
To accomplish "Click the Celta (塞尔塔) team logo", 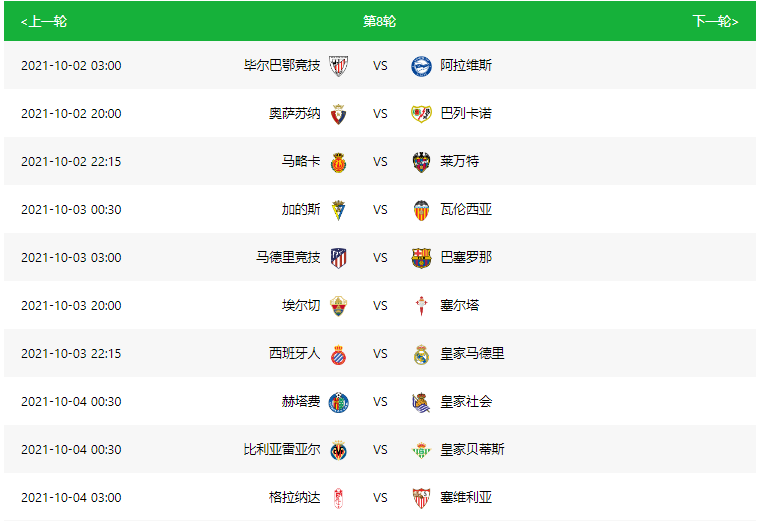I will 421,306.
